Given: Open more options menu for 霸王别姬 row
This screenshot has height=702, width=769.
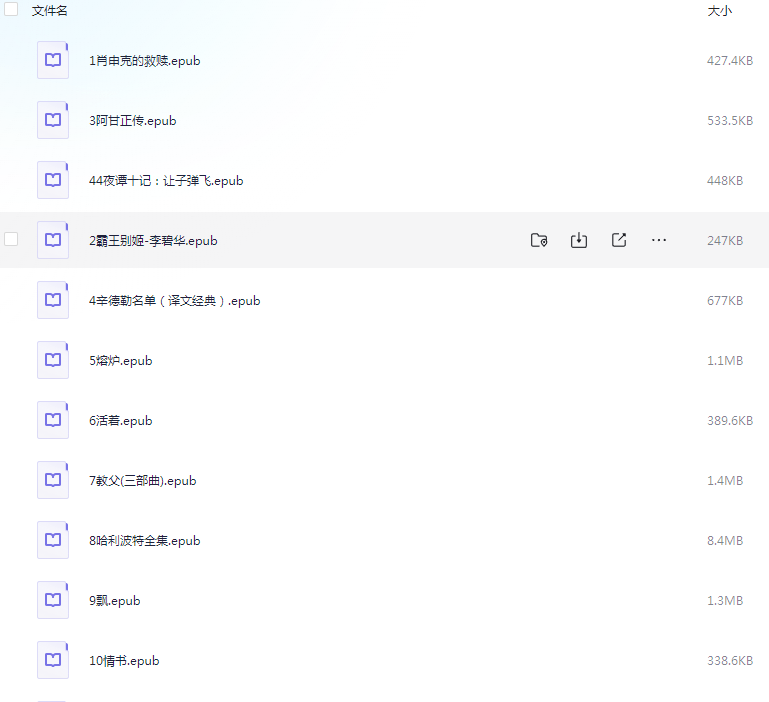Looking at the screenshot, I should click(659, 240).
